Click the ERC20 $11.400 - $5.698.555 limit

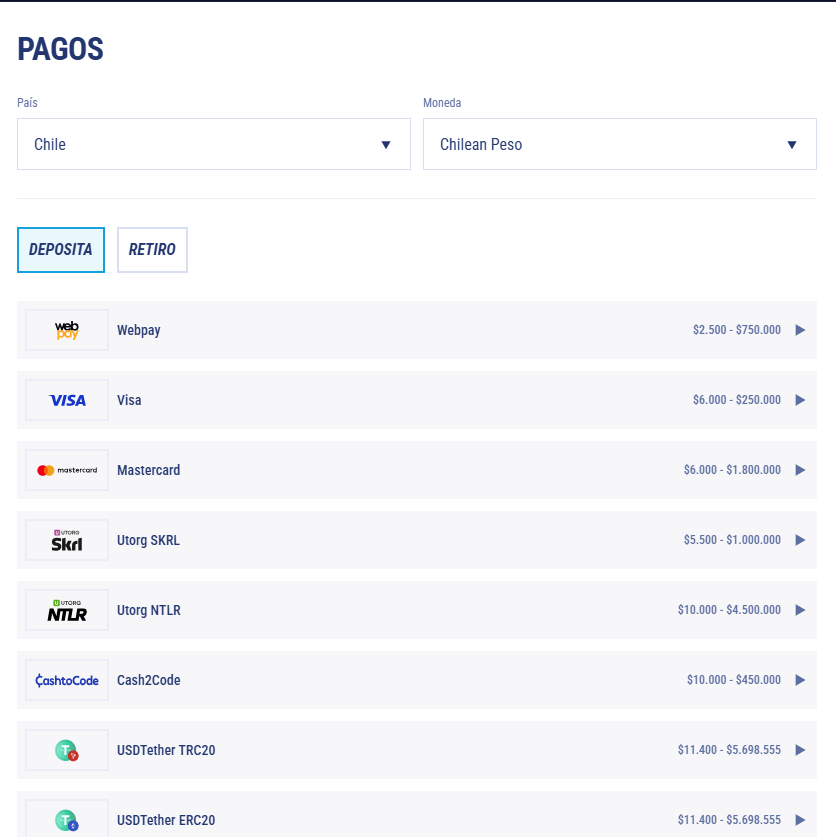pyautogui.click(x=729, y=819)
